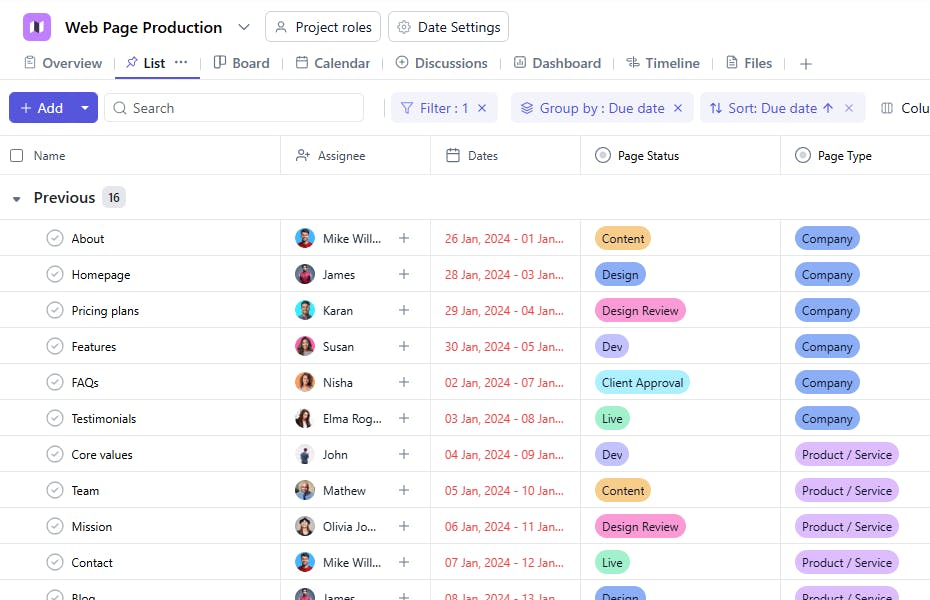Image resolution: width=930 pixels, height=600 pixels.
Task: Click into the Search field
Action: (240, 108)
